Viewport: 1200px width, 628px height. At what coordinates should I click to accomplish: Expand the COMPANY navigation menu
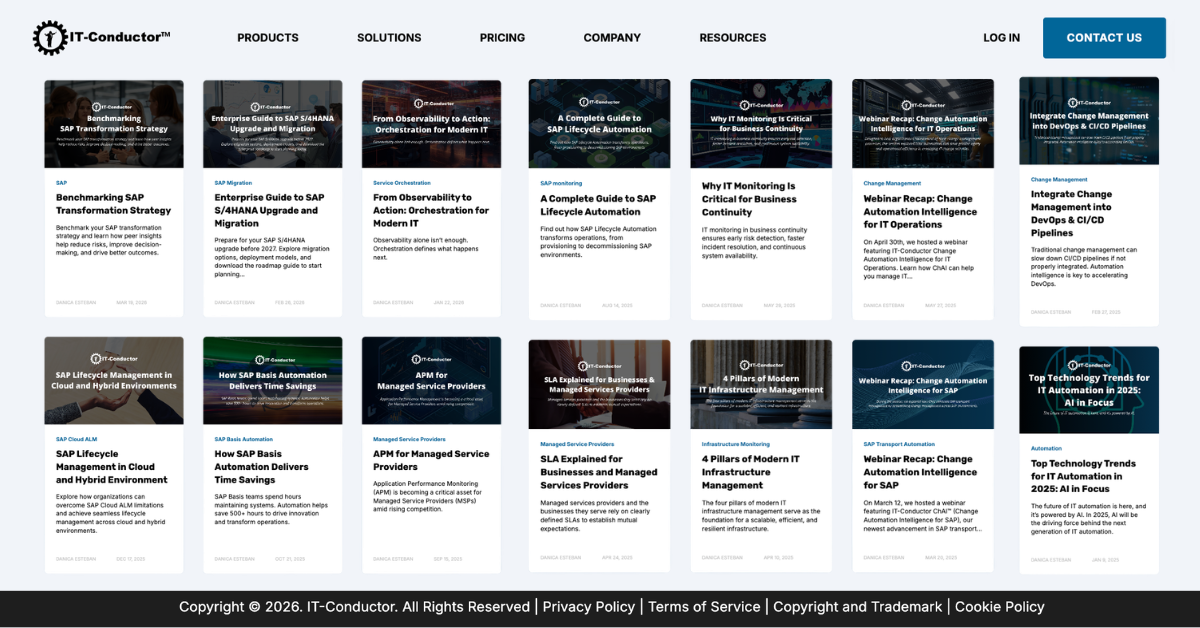click(612, 38)
